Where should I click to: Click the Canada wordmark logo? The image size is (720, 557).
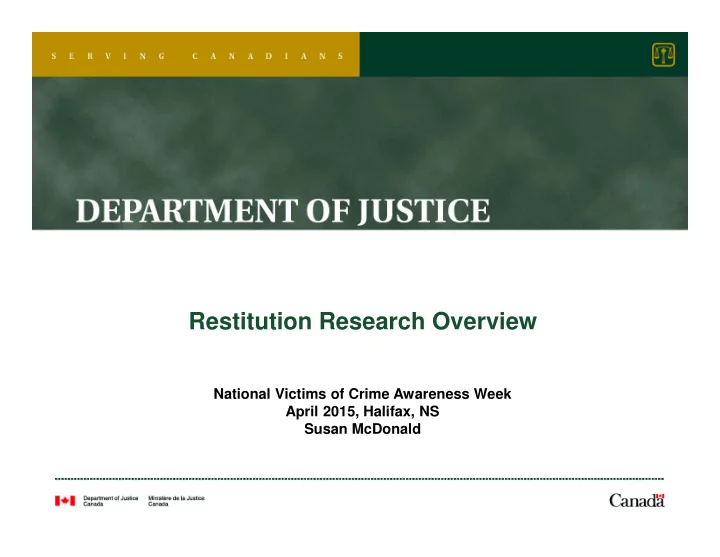637,500
